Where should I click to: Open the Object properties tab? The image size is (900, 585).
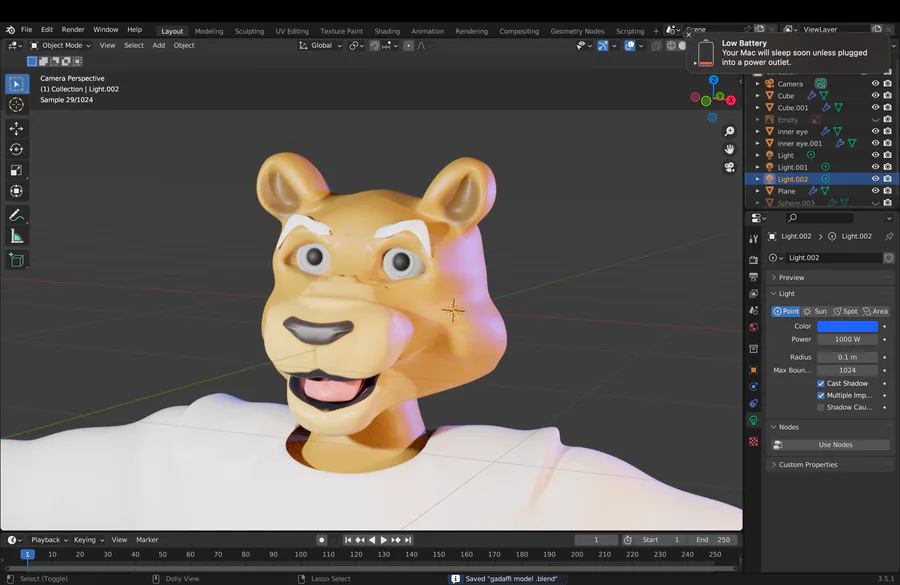point(754,370)
